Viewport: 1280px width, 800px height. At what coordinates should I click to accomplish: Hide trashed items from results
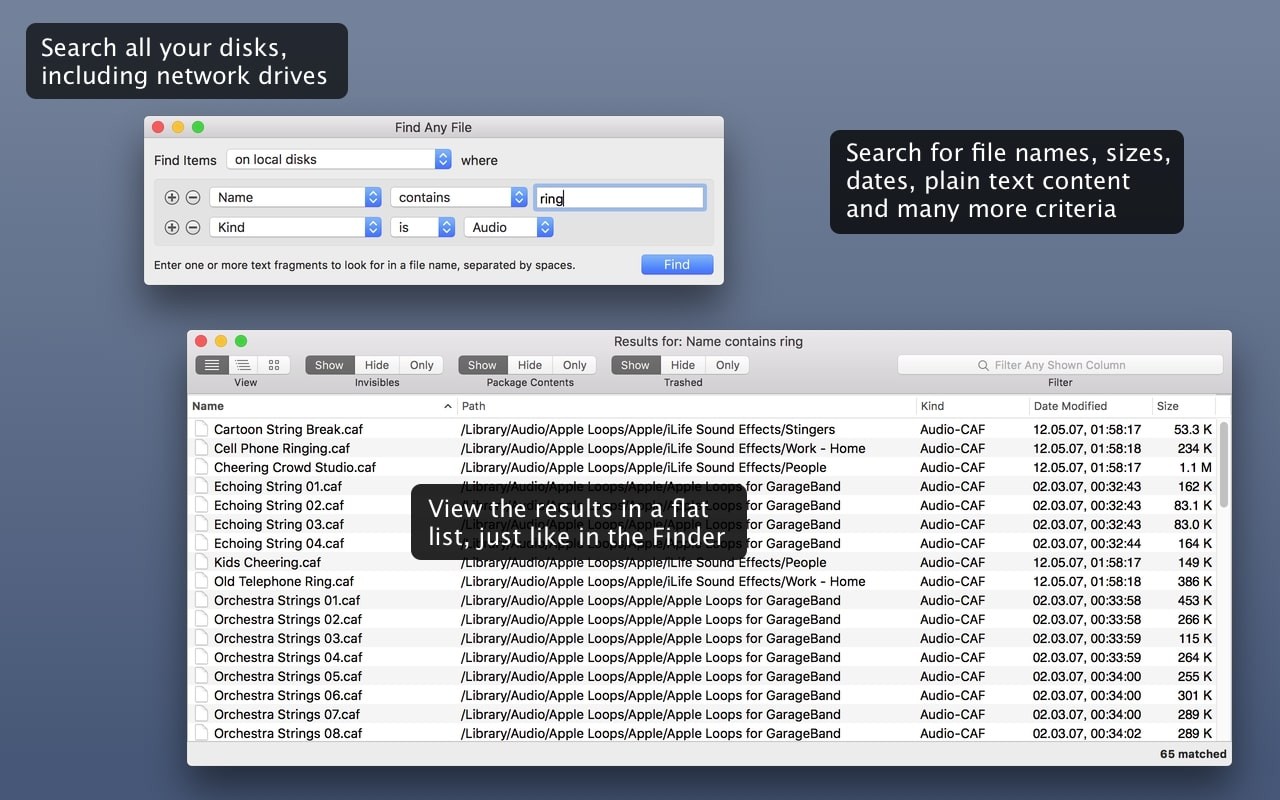tap(682, 365)
